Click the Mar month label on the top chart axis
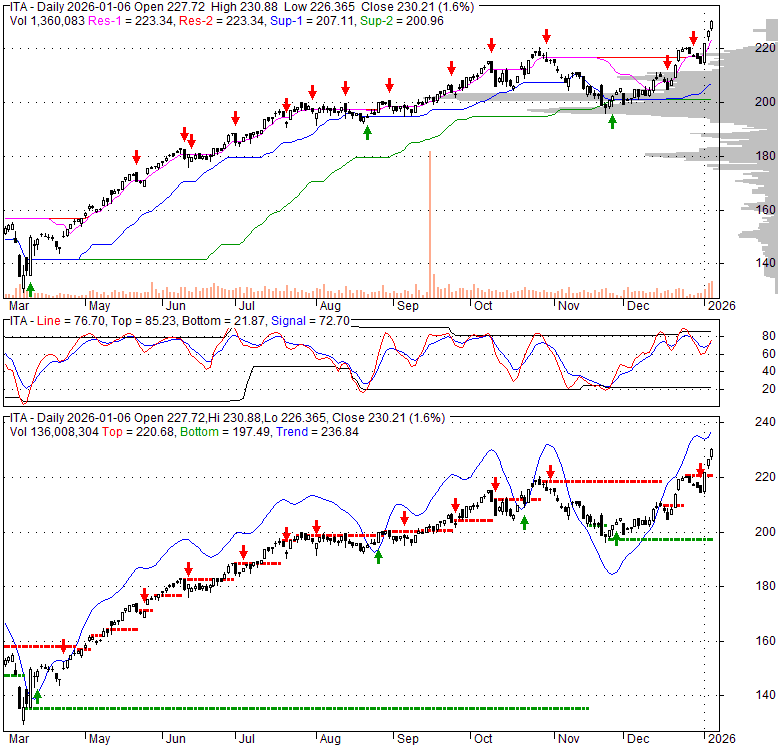Screen dimensions: 780x745 [19, 305]
